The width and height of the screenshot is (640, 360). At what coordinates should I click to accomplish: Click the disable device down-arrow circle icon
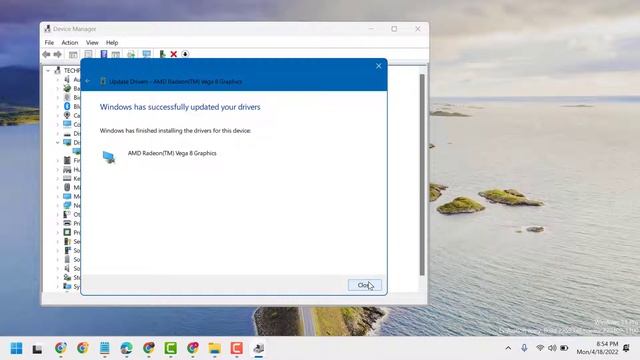tap(185, 54)
